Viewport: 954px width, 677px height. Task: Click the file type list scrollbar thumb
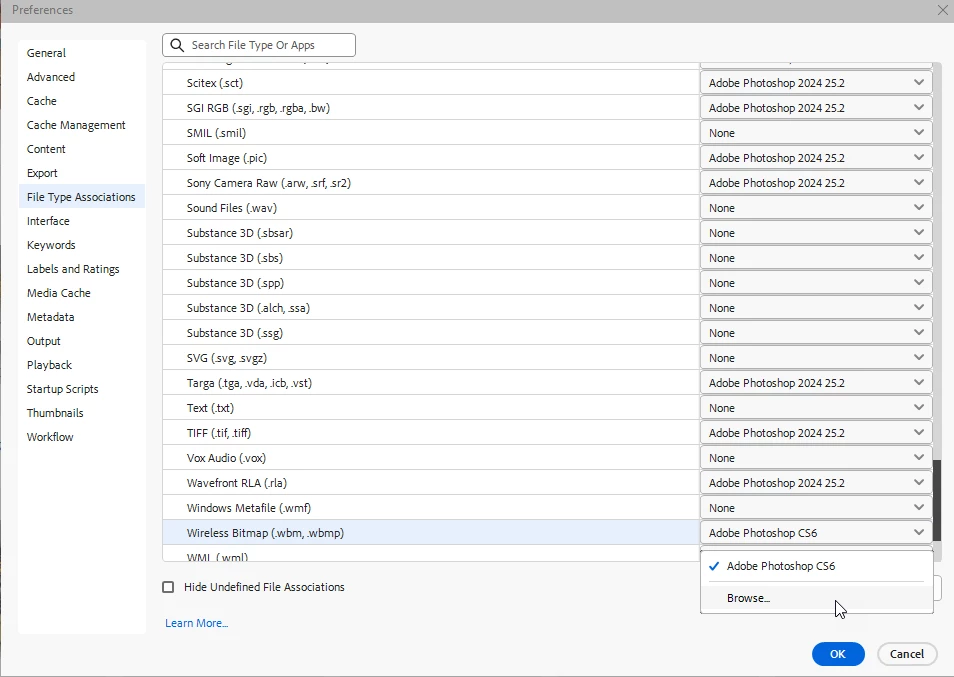pyautogui.click(x=937, y=501)
